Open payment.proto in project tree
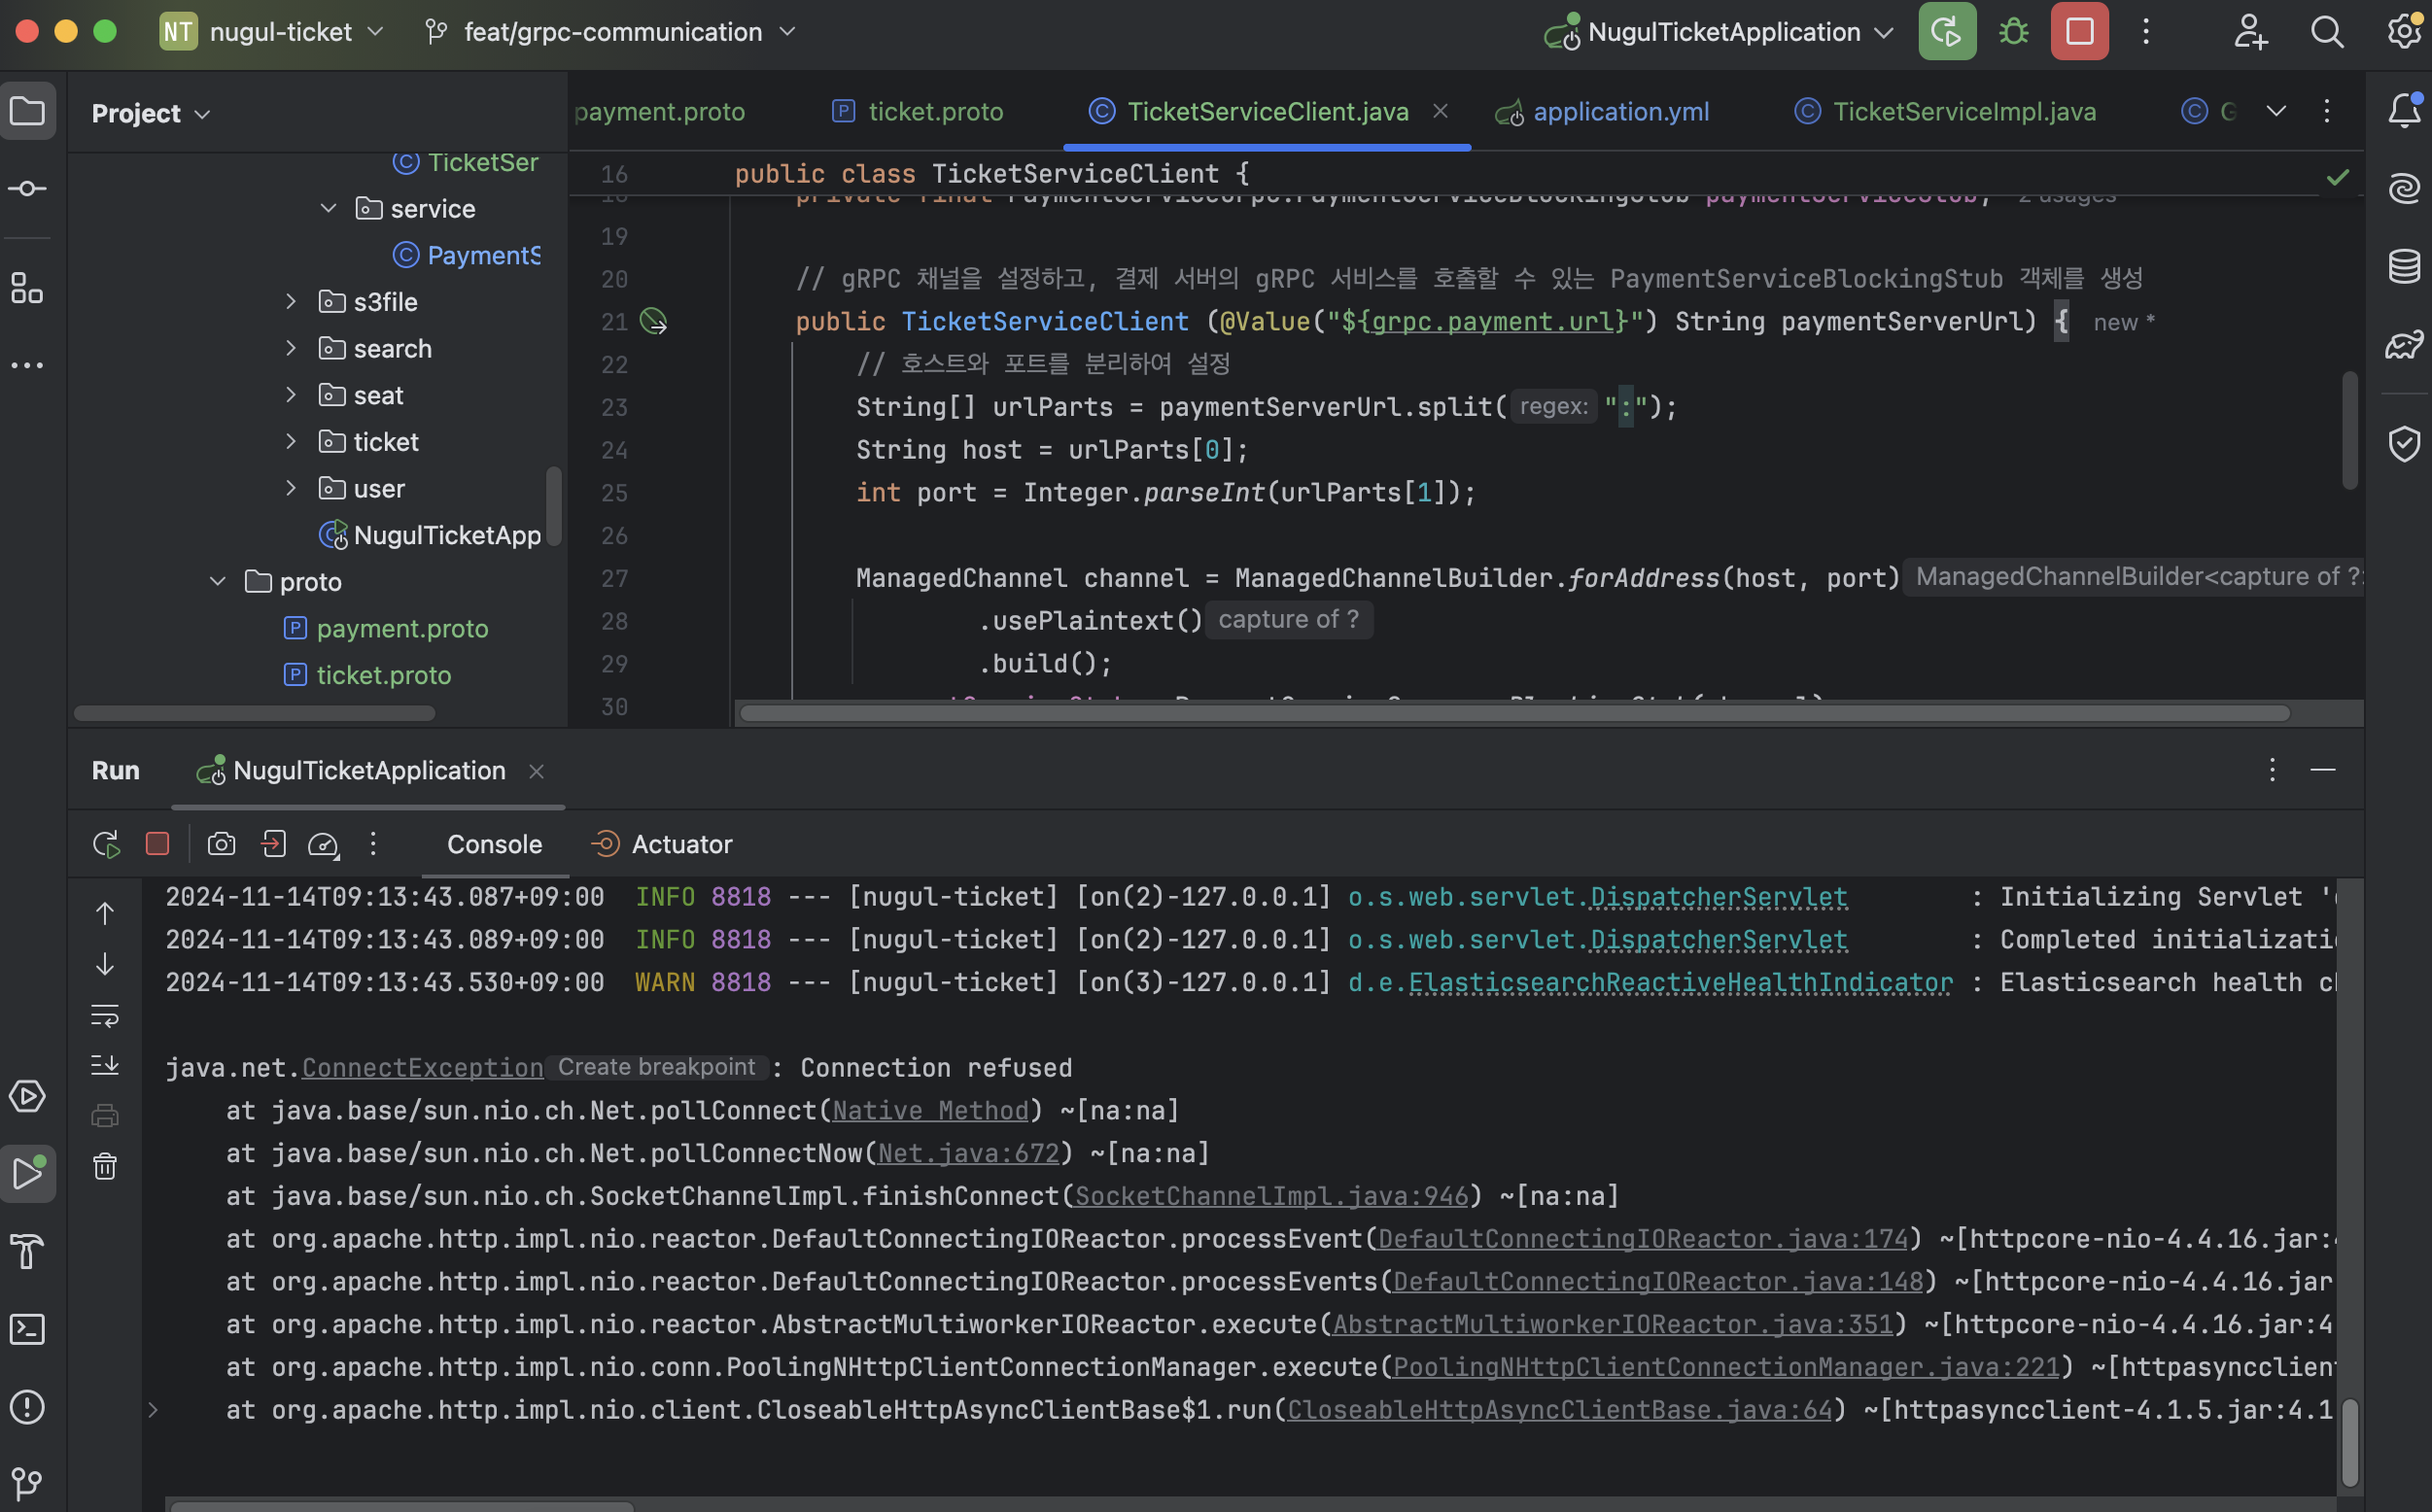The image size is (2432, 1512). tap(402, 628)
